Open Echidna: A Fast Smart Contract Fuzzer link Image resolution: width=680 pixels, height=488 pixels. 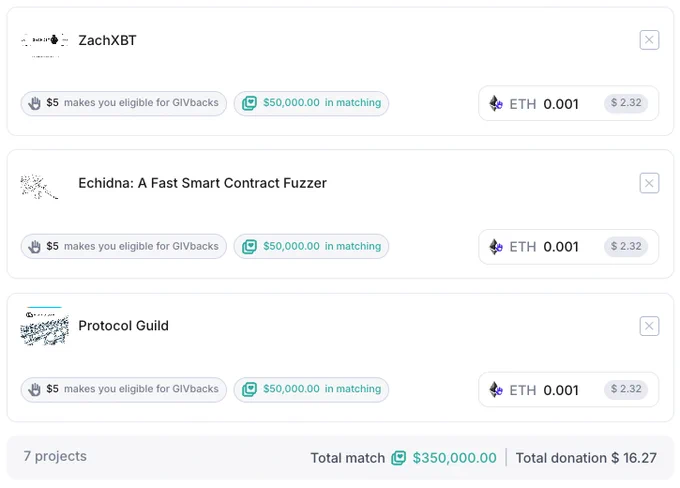pos(202,183)
